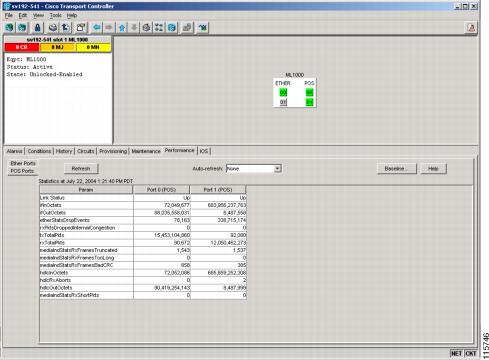489x360 pixels.
Task: Click the red CR alarm count box
Action: point(22,47)
